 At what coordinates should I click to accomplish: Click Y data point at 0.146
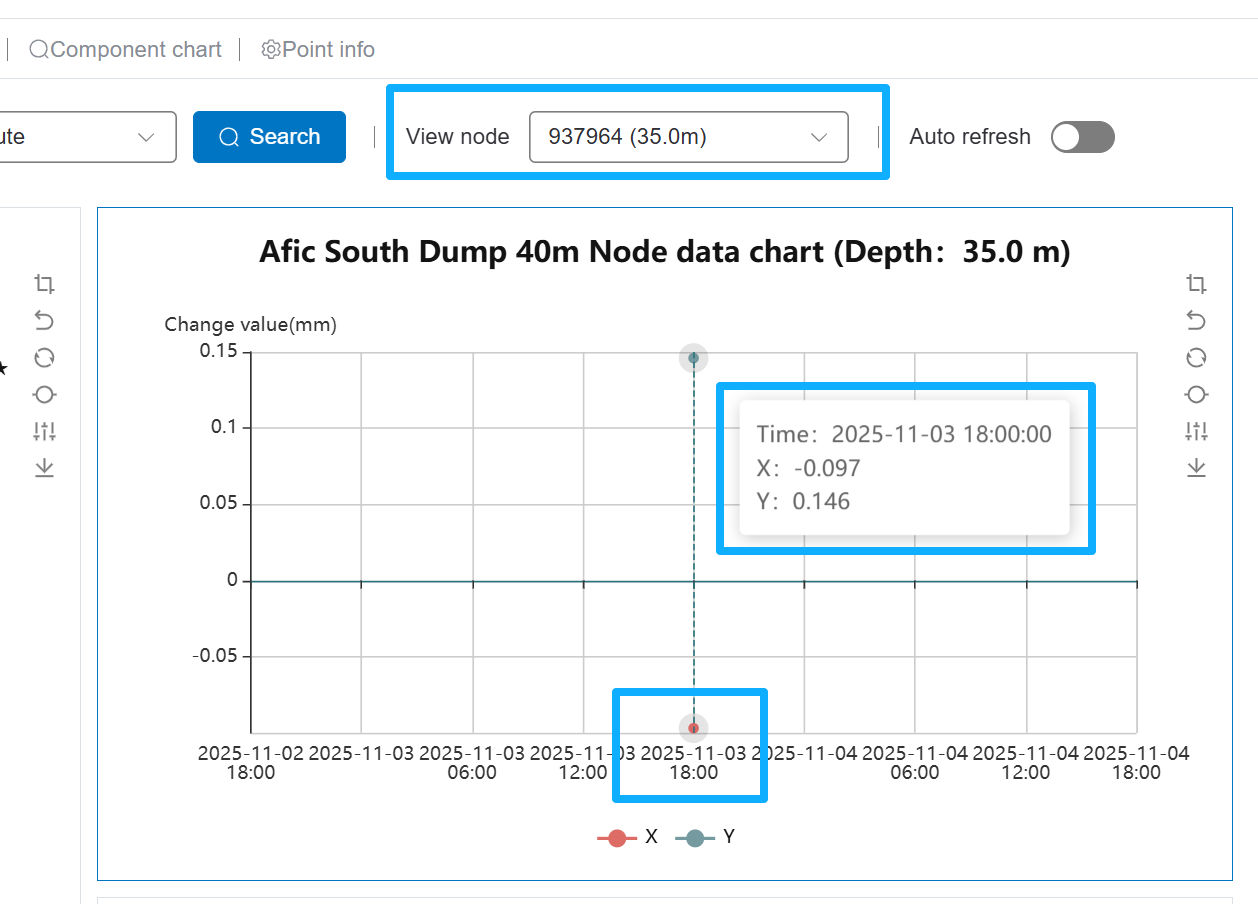[x=693, y=357]
